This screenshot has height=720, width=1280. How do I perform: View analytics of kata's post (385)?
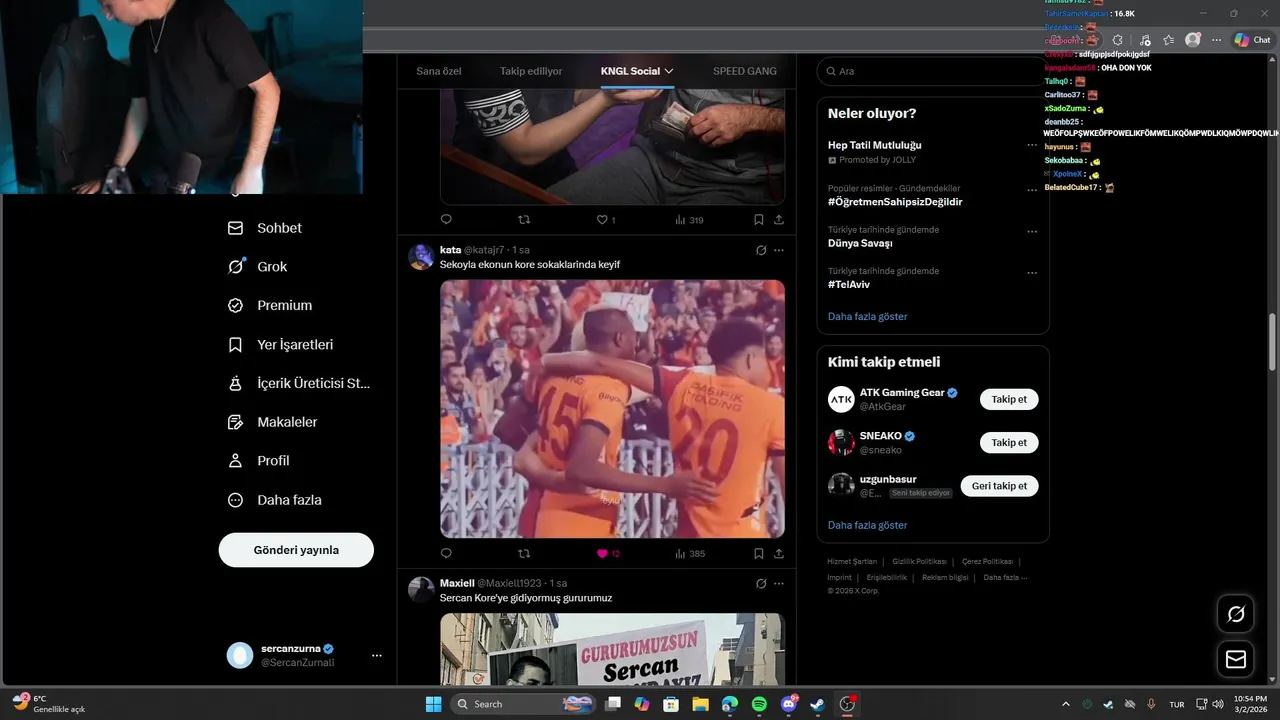point(690,553)
